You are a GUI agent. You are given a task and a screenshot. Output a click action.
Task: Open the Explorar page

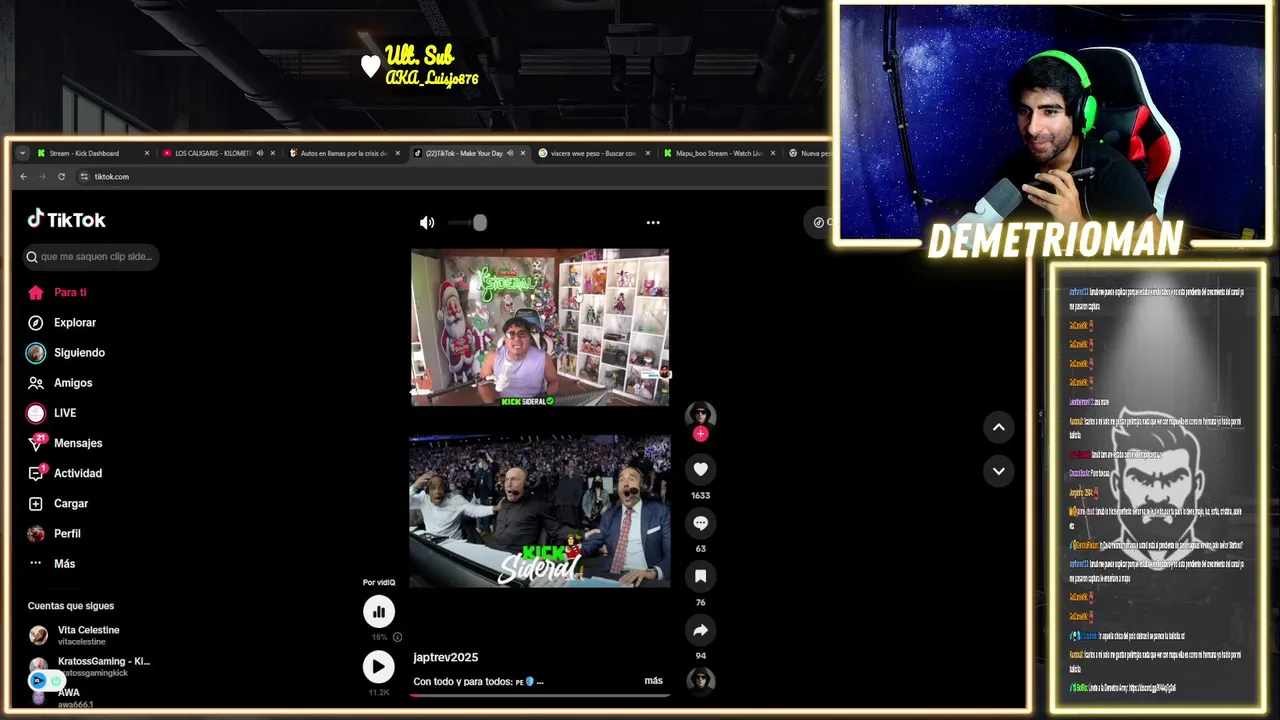75,322
